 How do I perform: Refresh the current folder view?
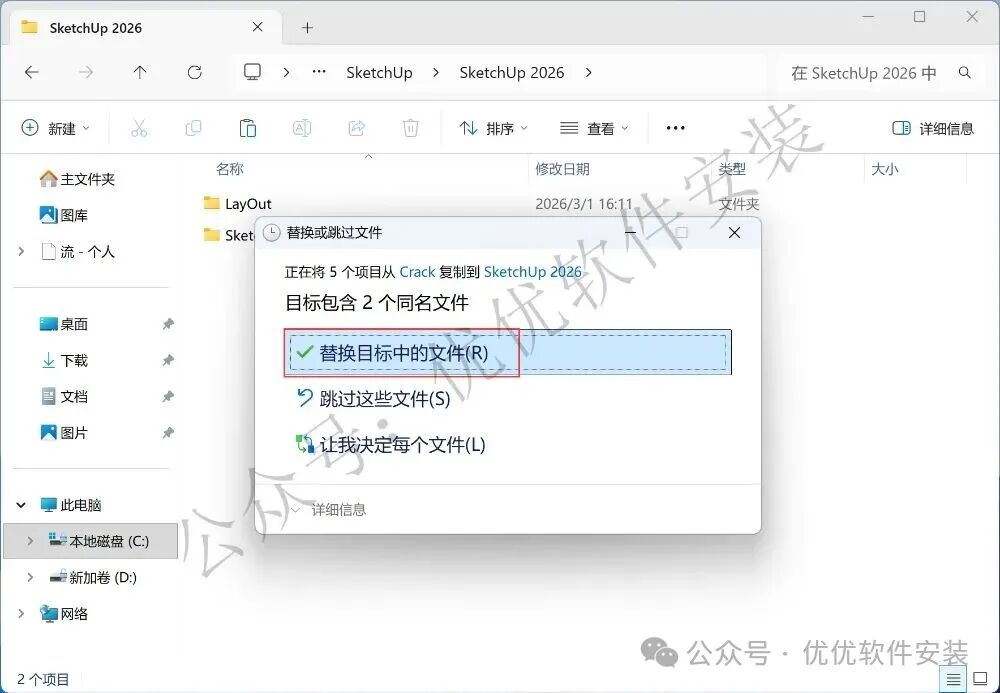click(x=195, y=73)
